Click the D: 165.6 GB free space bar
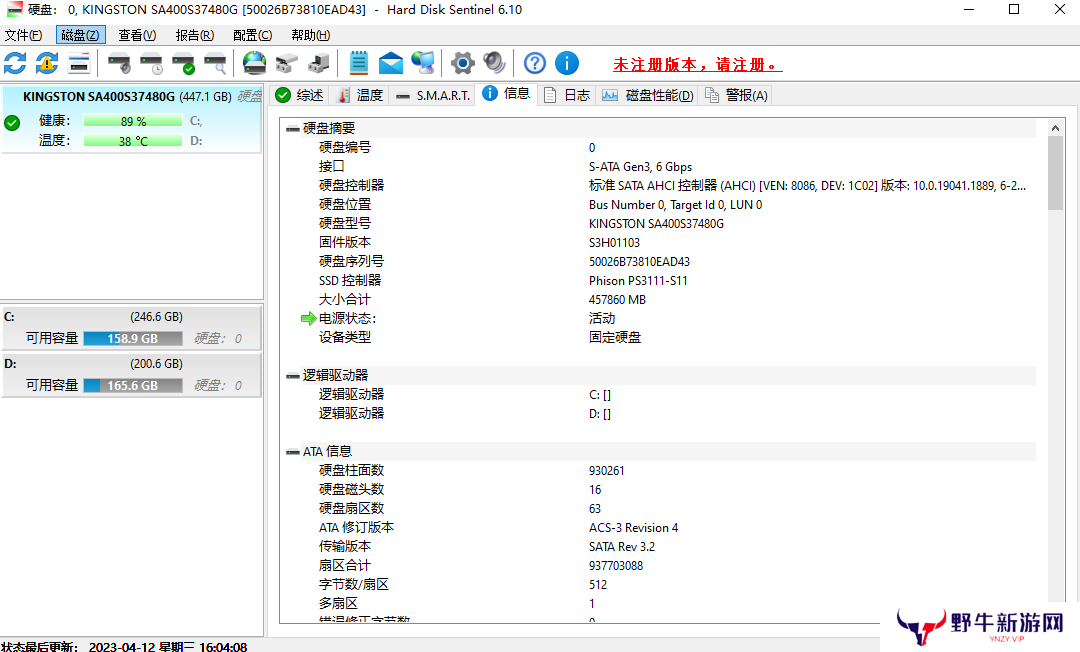This screenshot has width=1080, height=652. tap(133, 386)
